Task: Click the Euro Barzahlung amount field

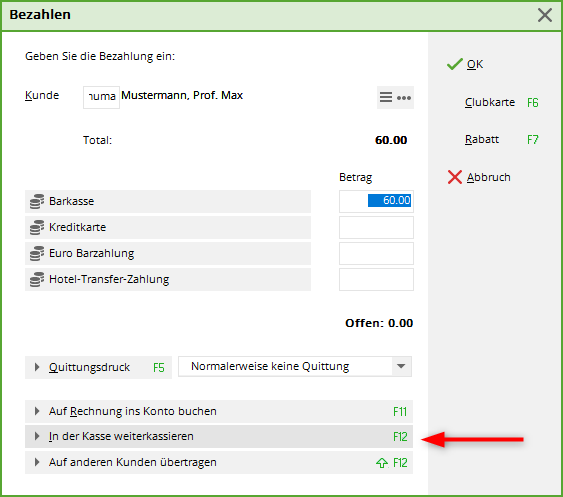Action: 376,254
